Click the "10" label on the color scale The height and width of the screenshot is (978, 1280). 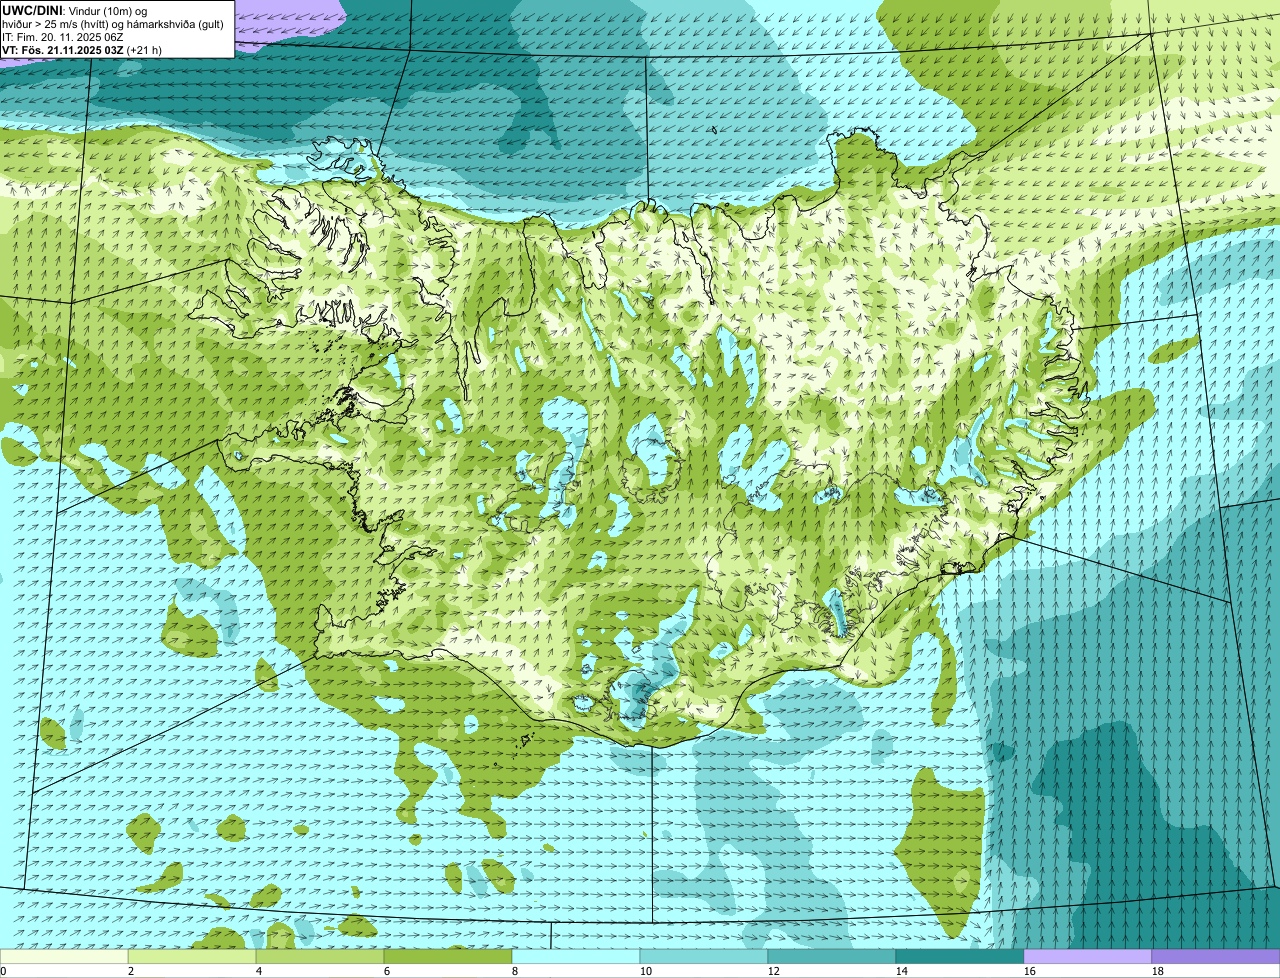[x=646, y=971]
